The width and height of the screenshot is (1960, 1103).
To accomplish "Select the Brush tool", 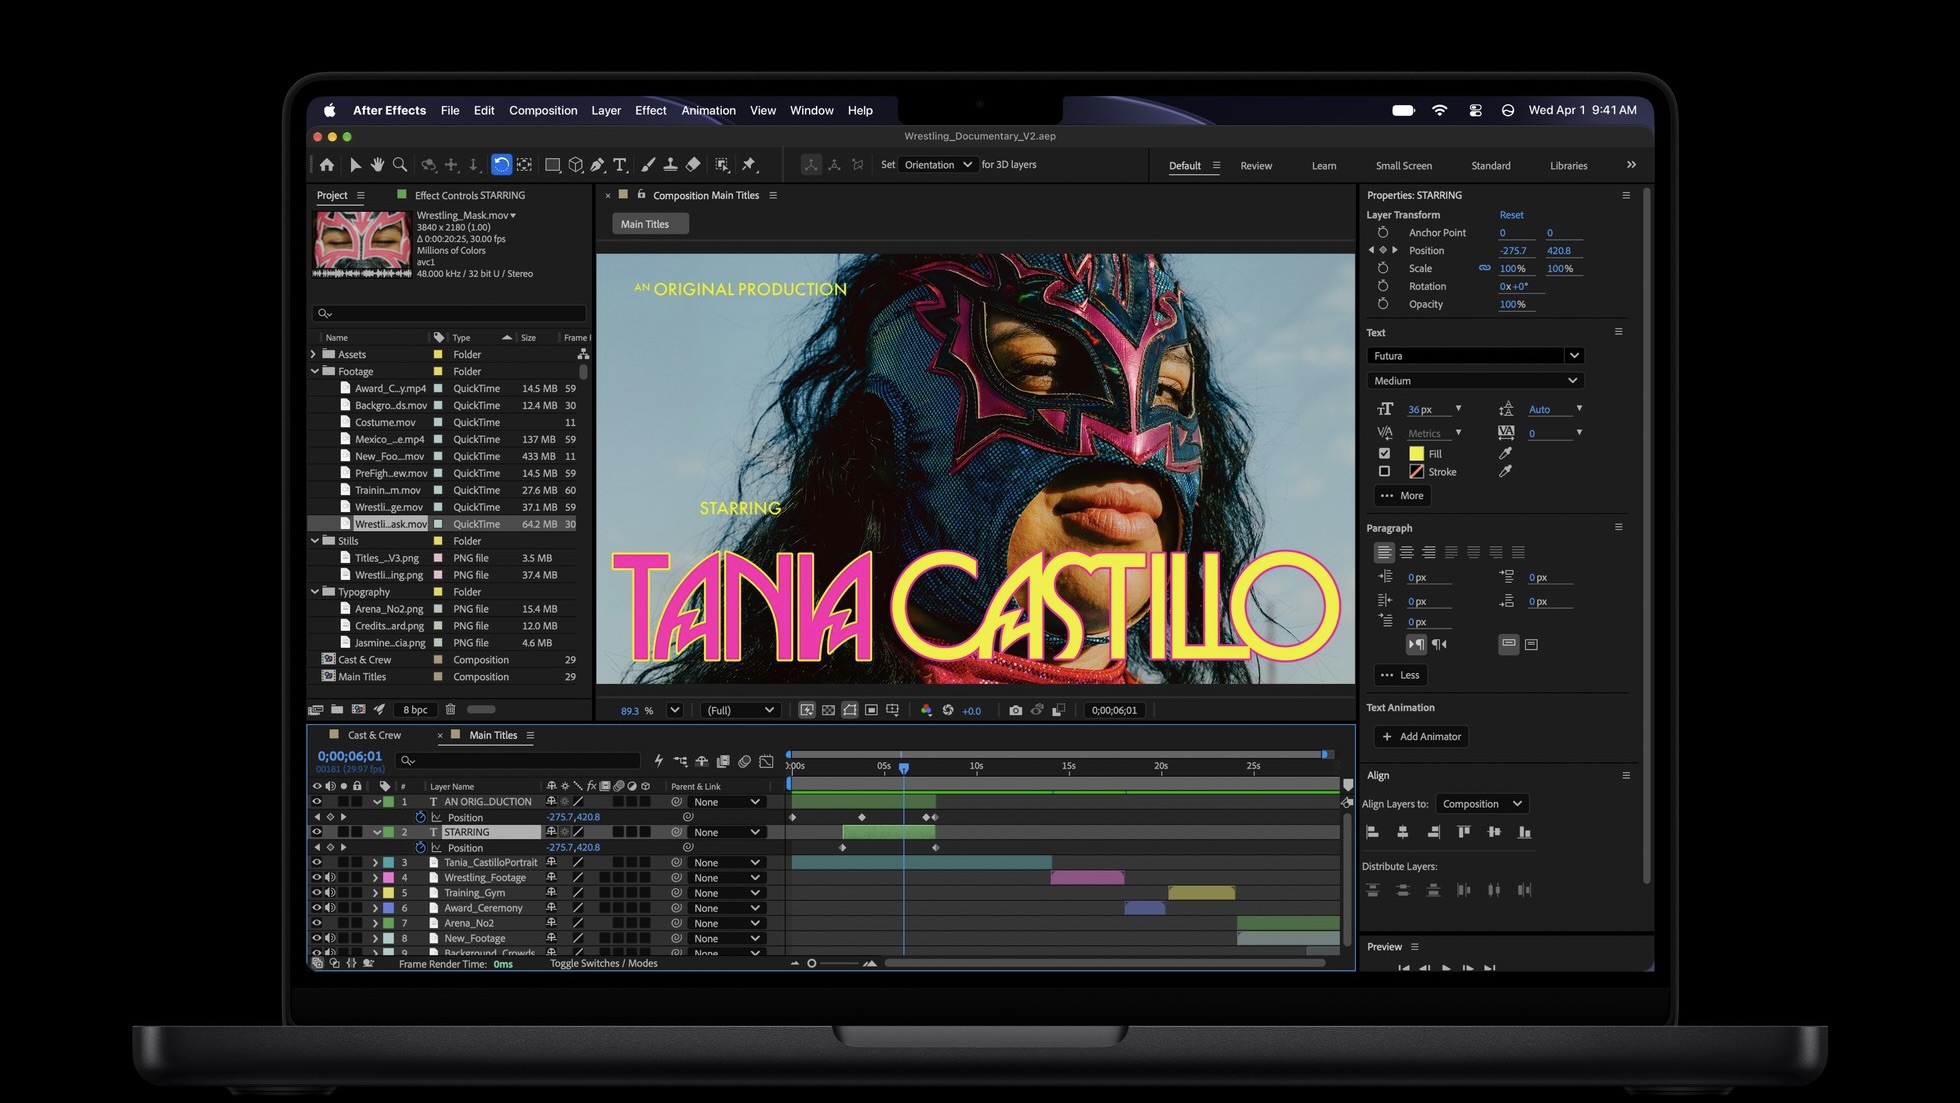I will point(648,165).
